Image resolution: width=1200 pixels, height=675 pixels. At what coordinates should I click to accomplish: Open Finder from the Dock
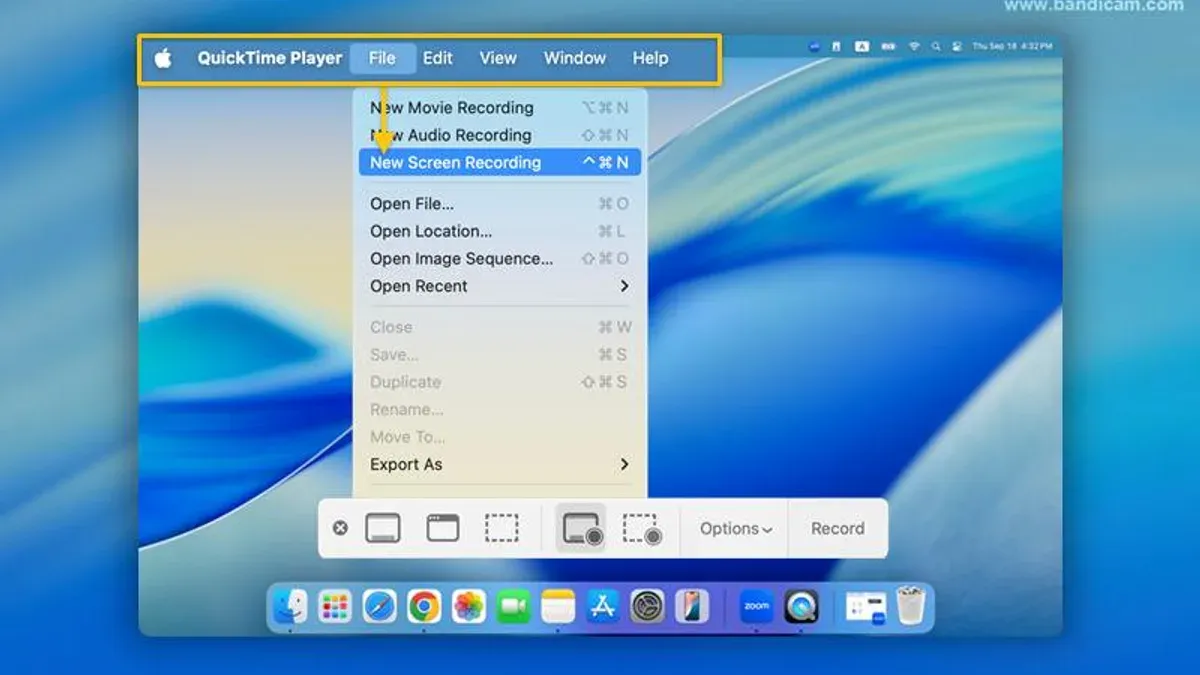point(290,606)
